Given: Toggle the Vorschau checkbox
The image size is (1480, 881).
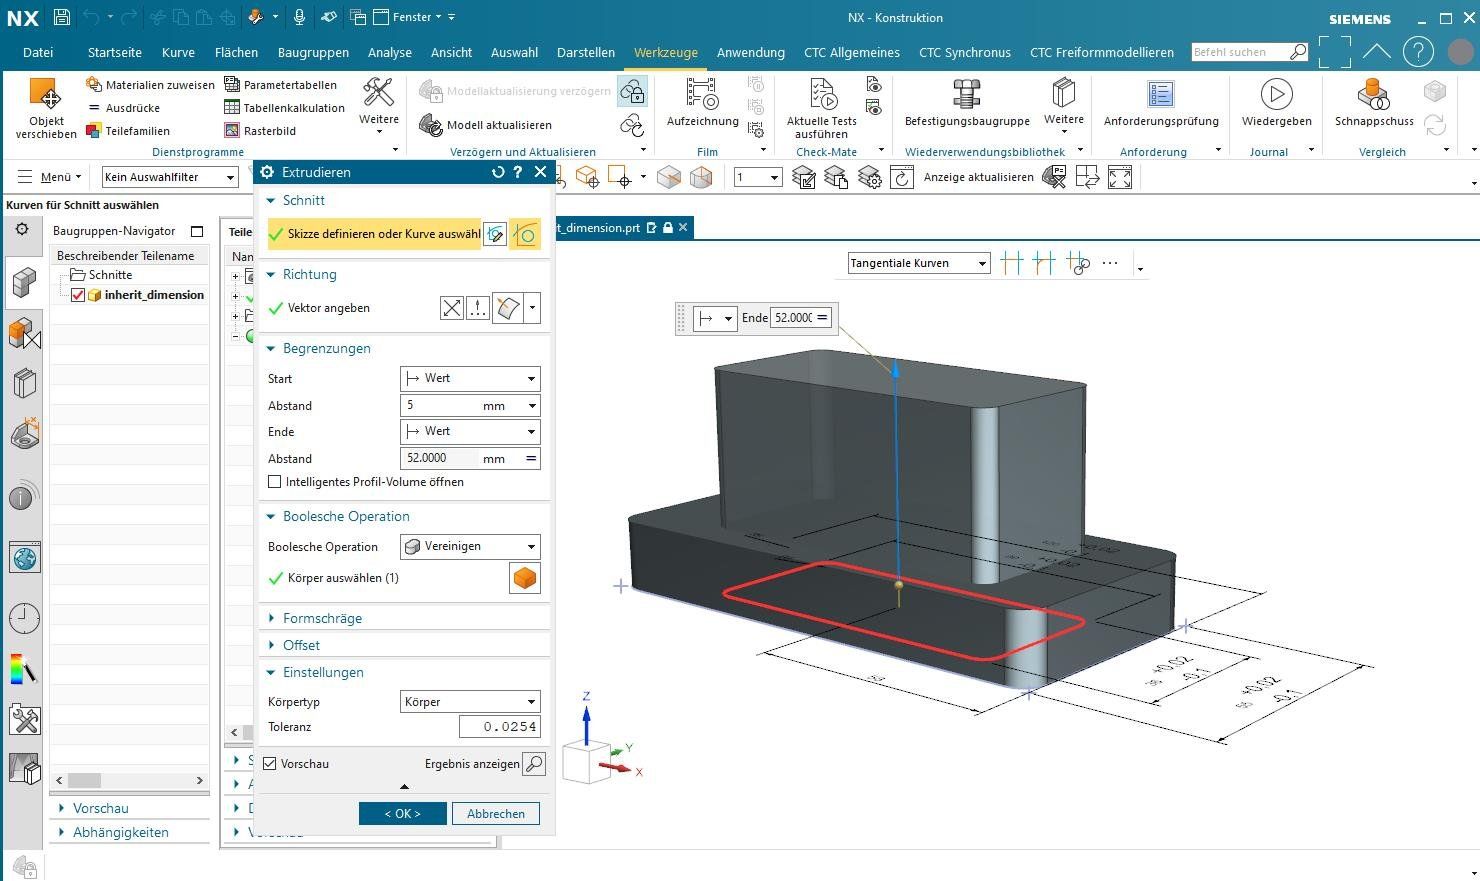Looking at the screenshot, I should click(270, 764).
